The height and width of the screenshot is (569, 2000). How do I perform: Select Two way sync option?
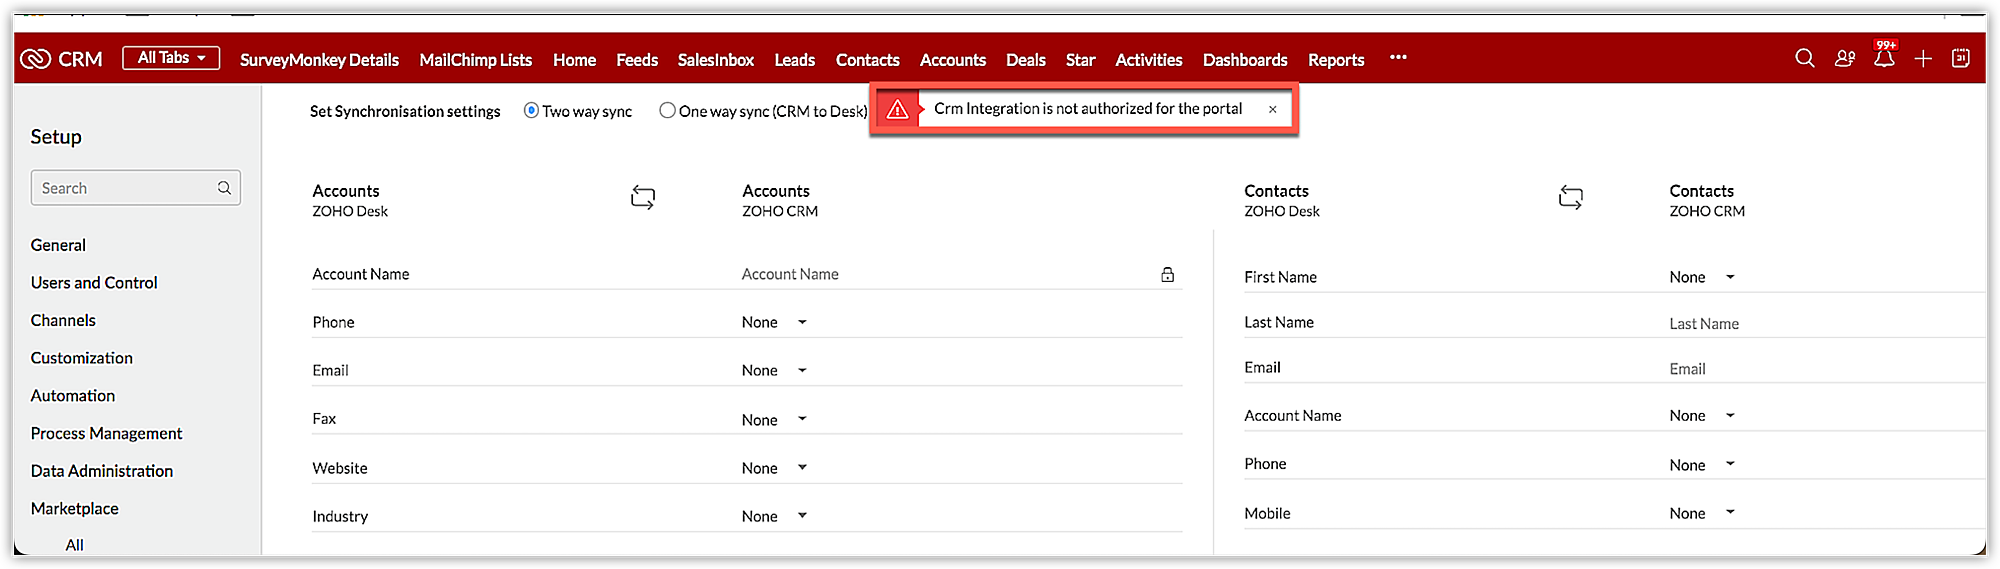coord(531,111)
